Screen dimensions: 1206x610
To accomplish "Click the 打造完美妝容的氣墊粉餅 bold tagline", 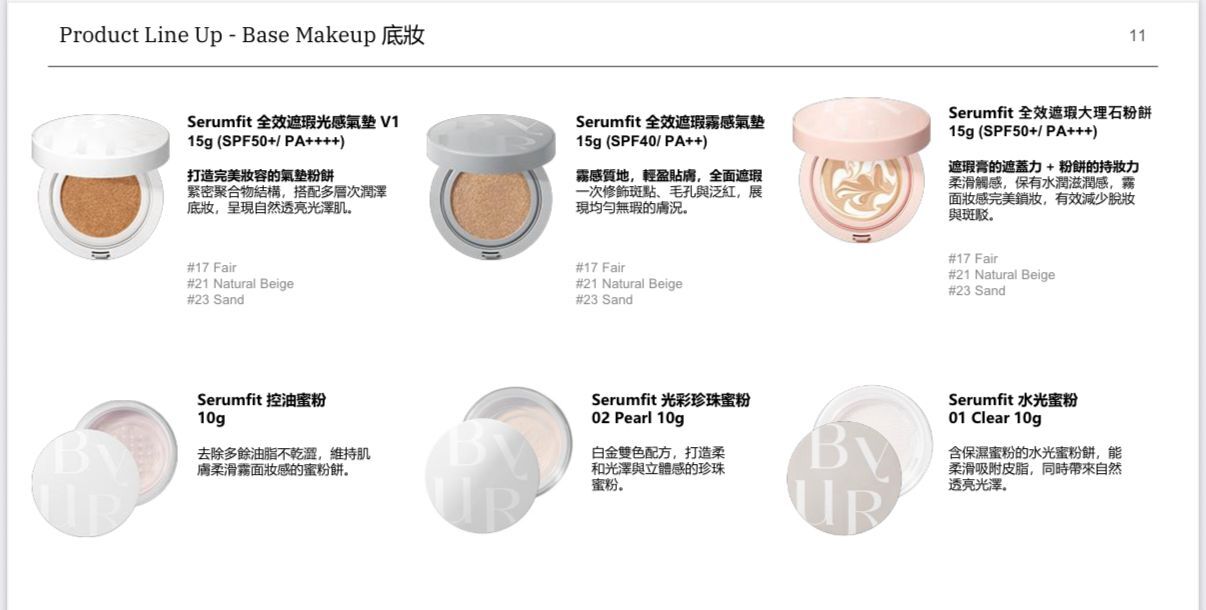I will (260, 176).
